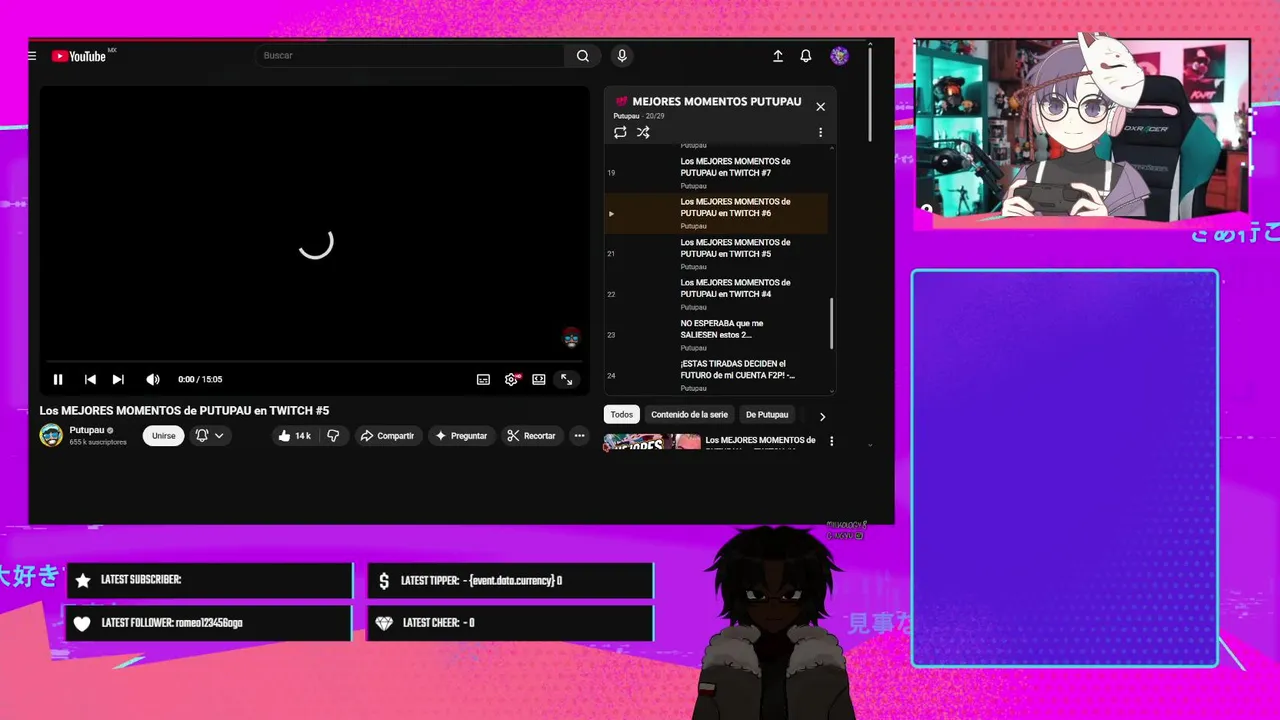The height and width of the screenshot is (720, 1280).
Task: Start voice search with the microphone icon
Action: (x=622, y=56)
